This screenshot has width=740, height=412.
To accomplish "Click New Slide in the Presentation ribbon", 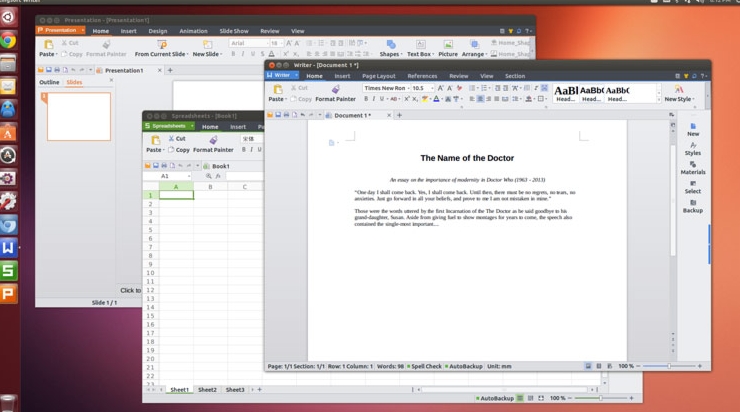I will (x=206, y=49).
